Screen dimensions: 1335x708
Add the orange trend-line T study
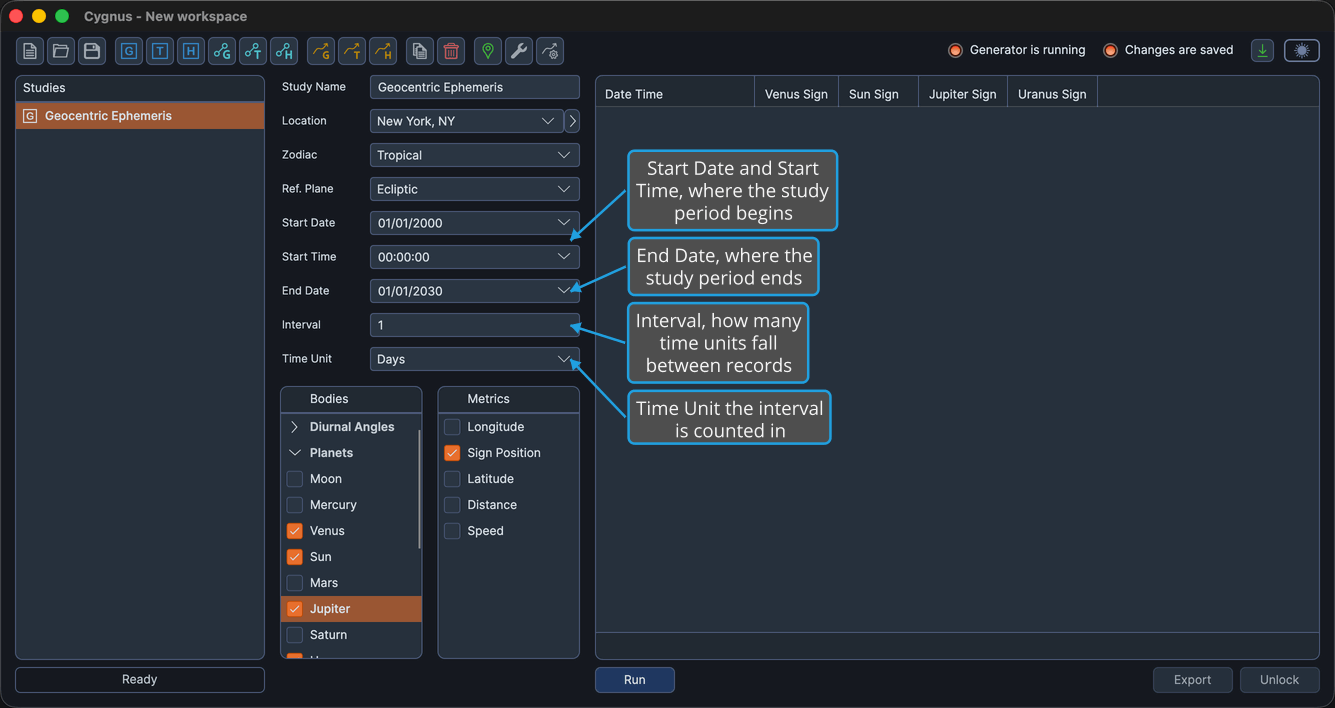(x=352, y=51)
